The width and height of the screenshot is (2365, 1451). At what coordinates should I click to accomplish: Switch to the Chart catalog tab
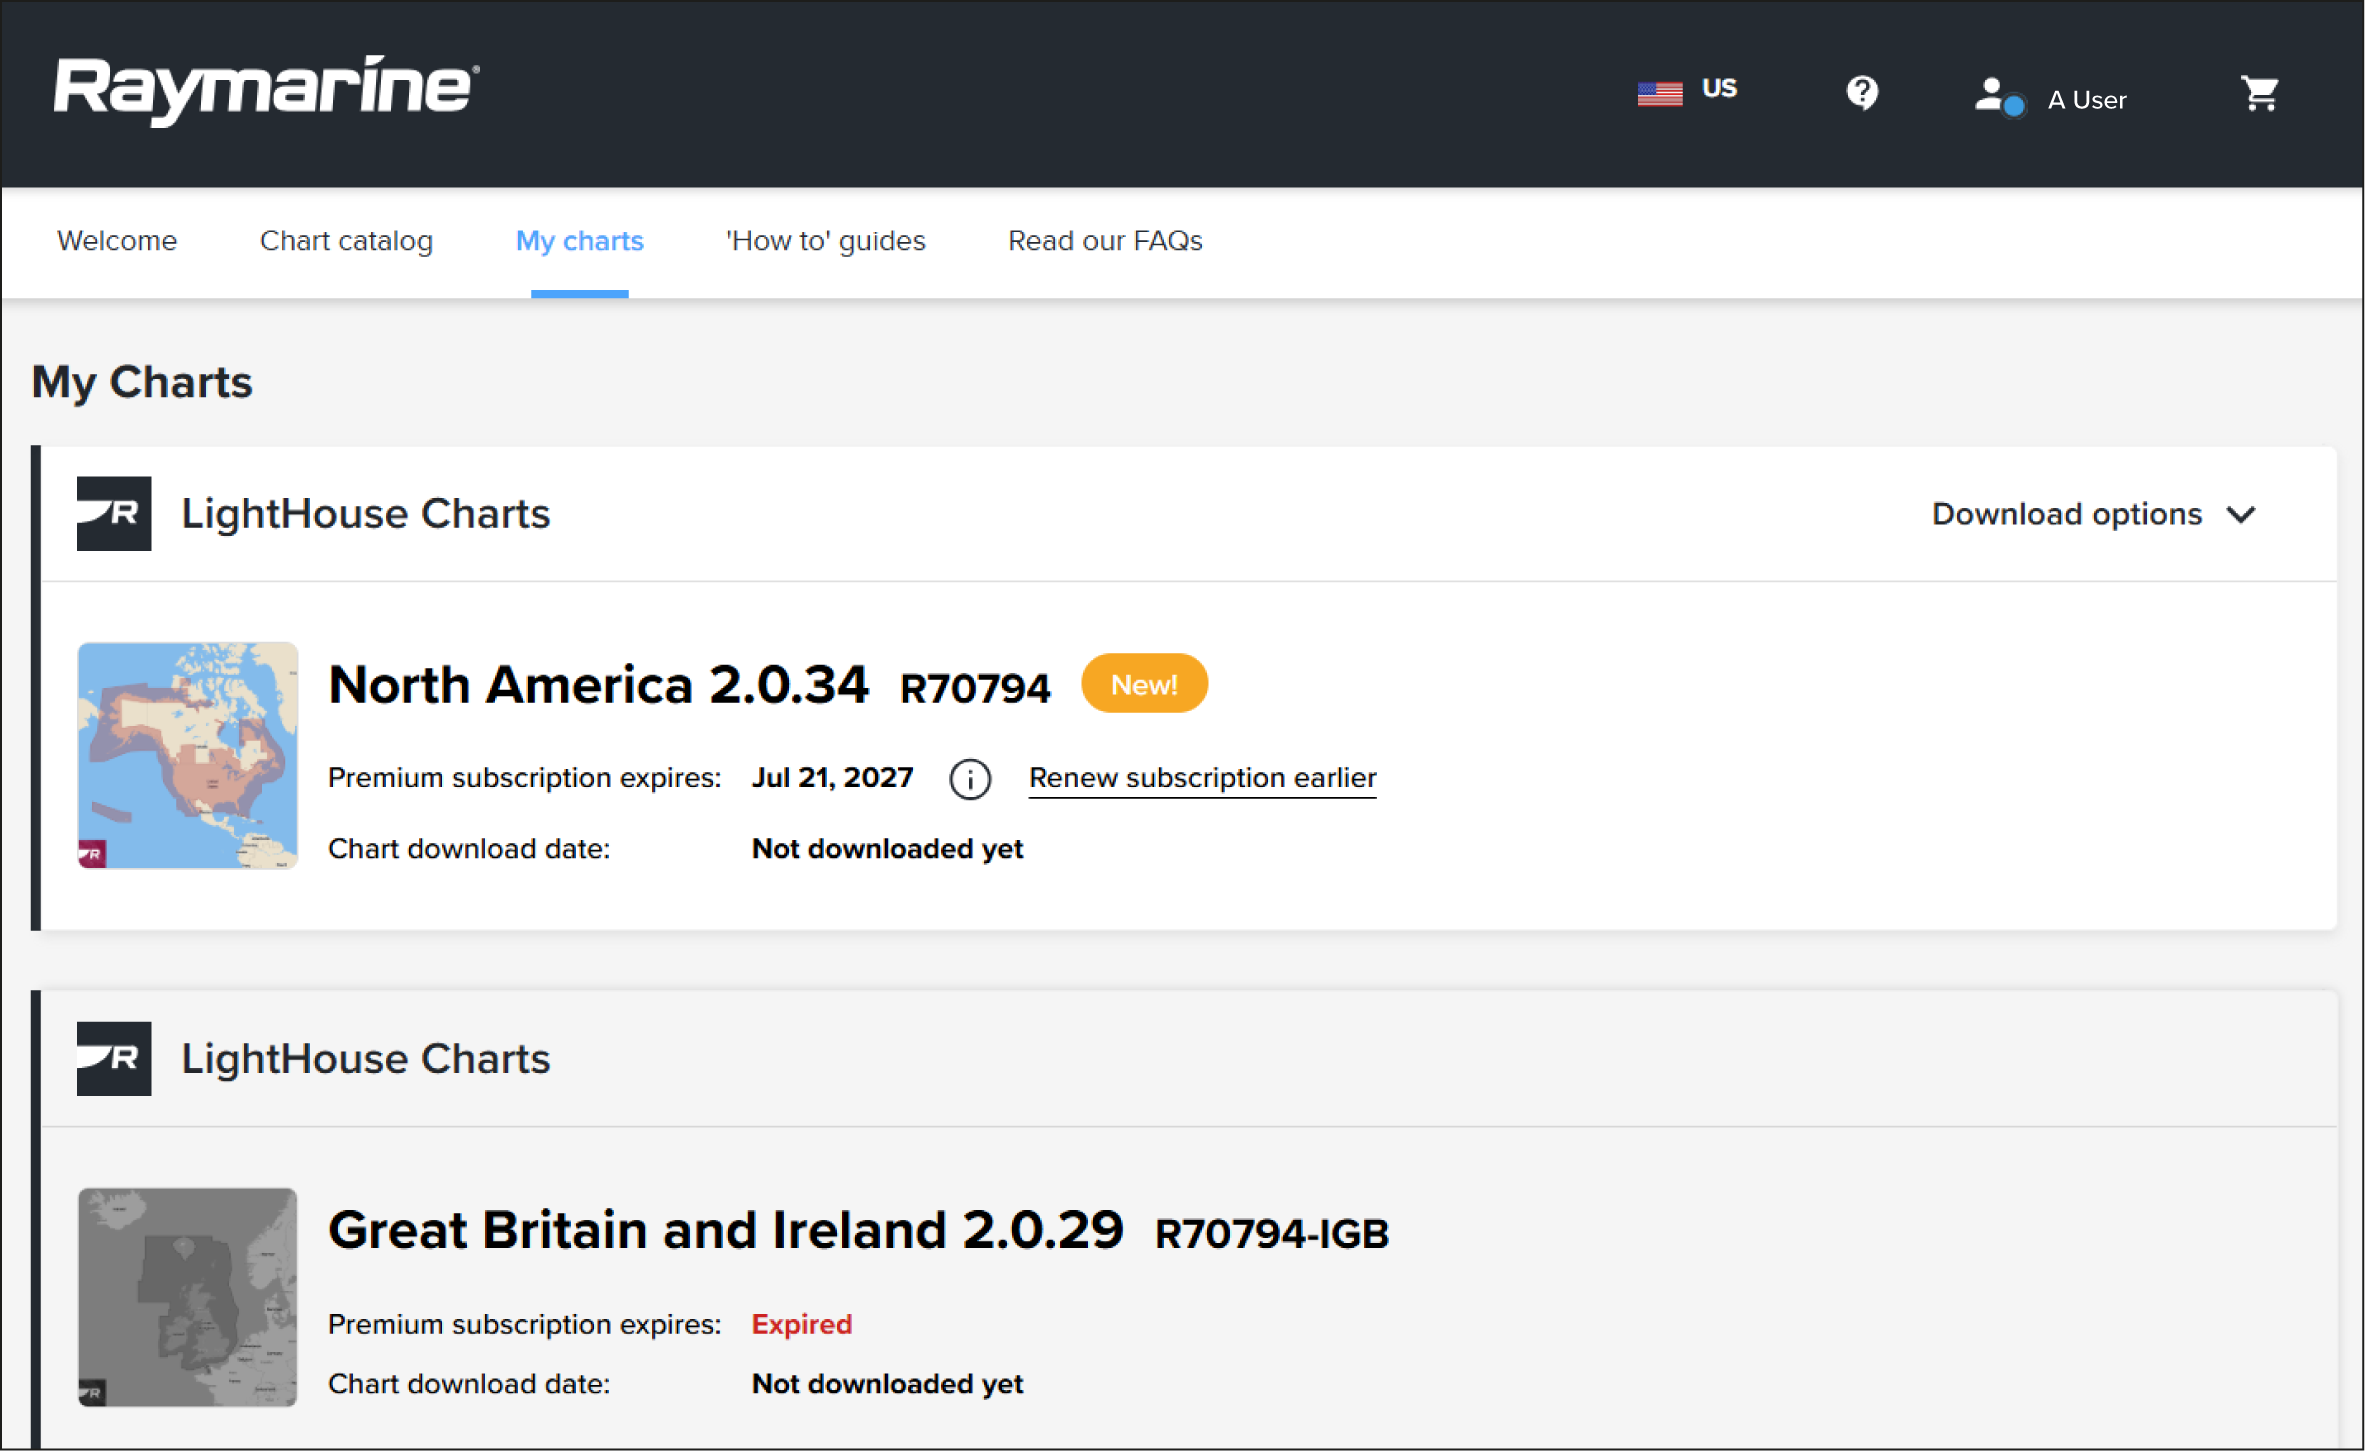pyautogui.click(x=346, y=241)
